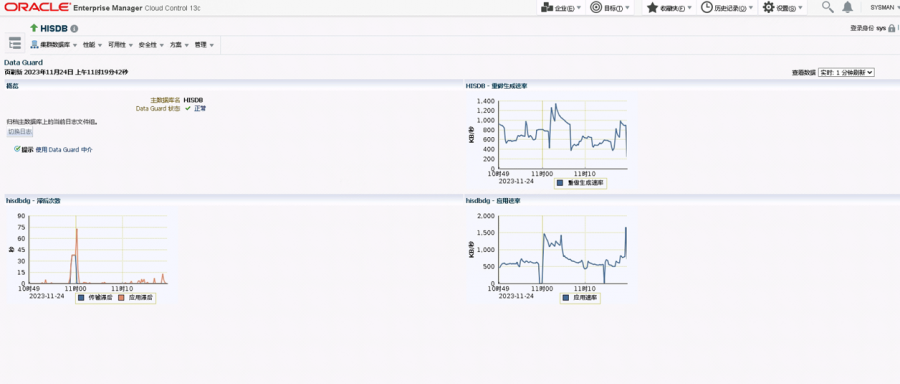Open the 实时: 1 分钟刷新 select box
Image resolution: width=900 pixels, height=384 pixels.
[846, 72]
